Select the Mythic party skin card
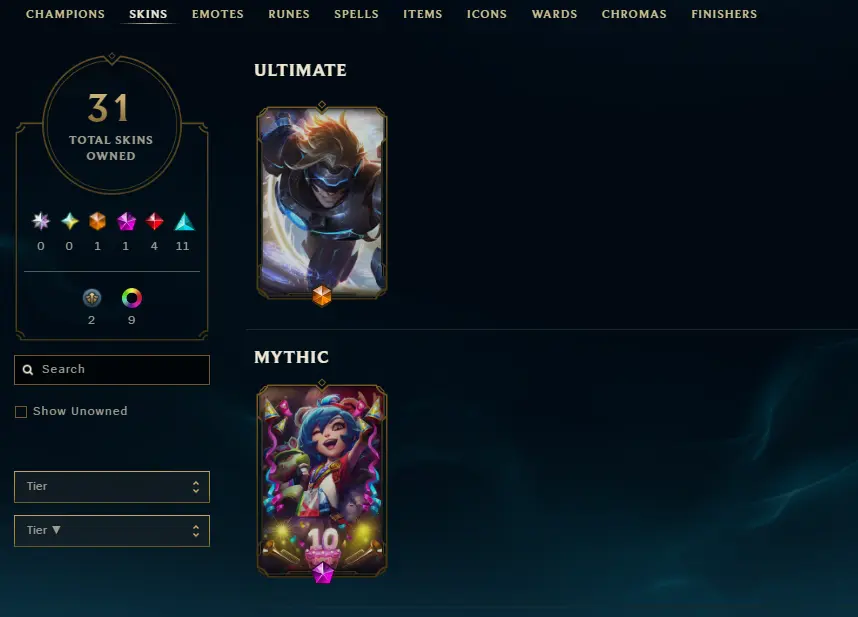 (322, 480)
